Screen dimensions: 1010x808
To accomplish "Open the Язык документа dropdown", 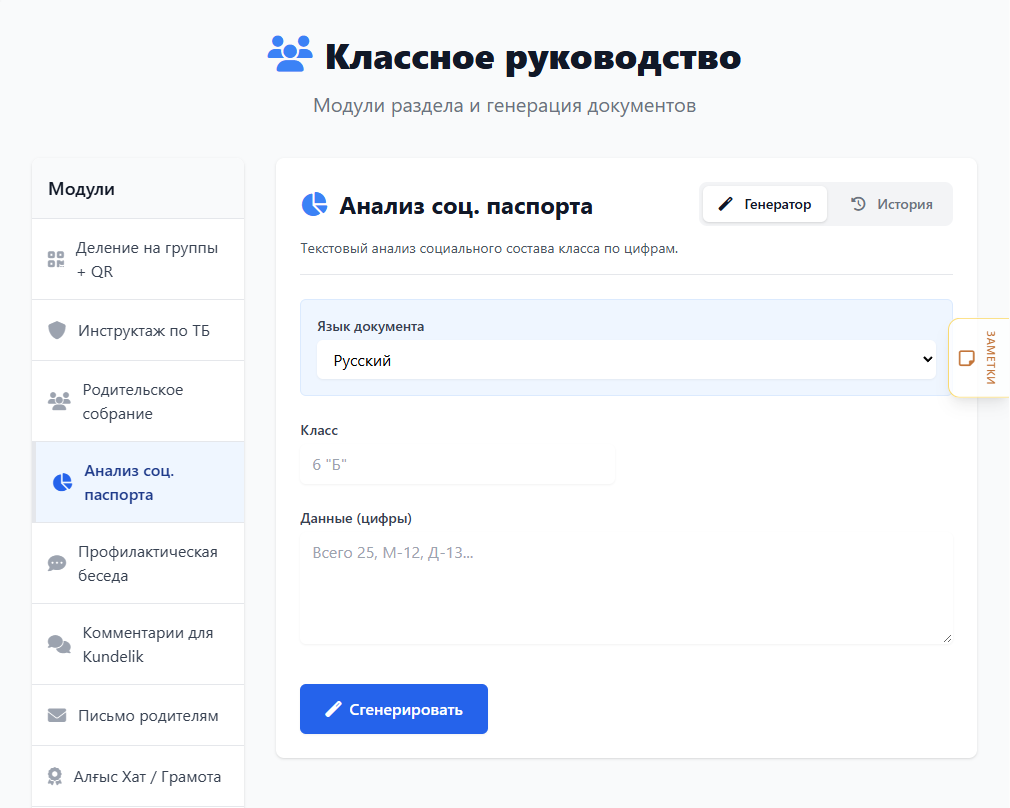I will [x=626, y=360].
